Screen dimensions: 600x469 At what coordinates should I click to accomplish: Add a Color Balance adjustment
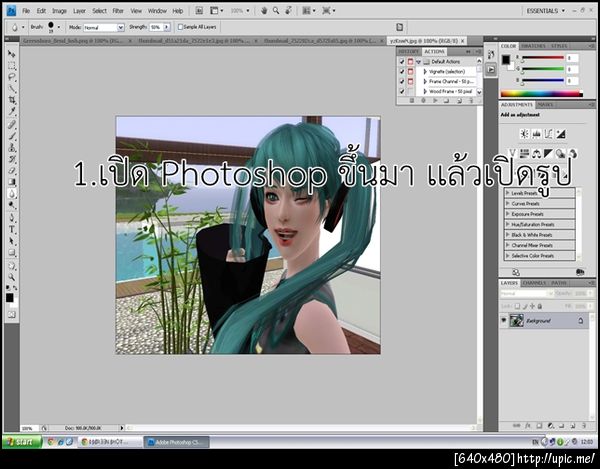tap(536, 153)
